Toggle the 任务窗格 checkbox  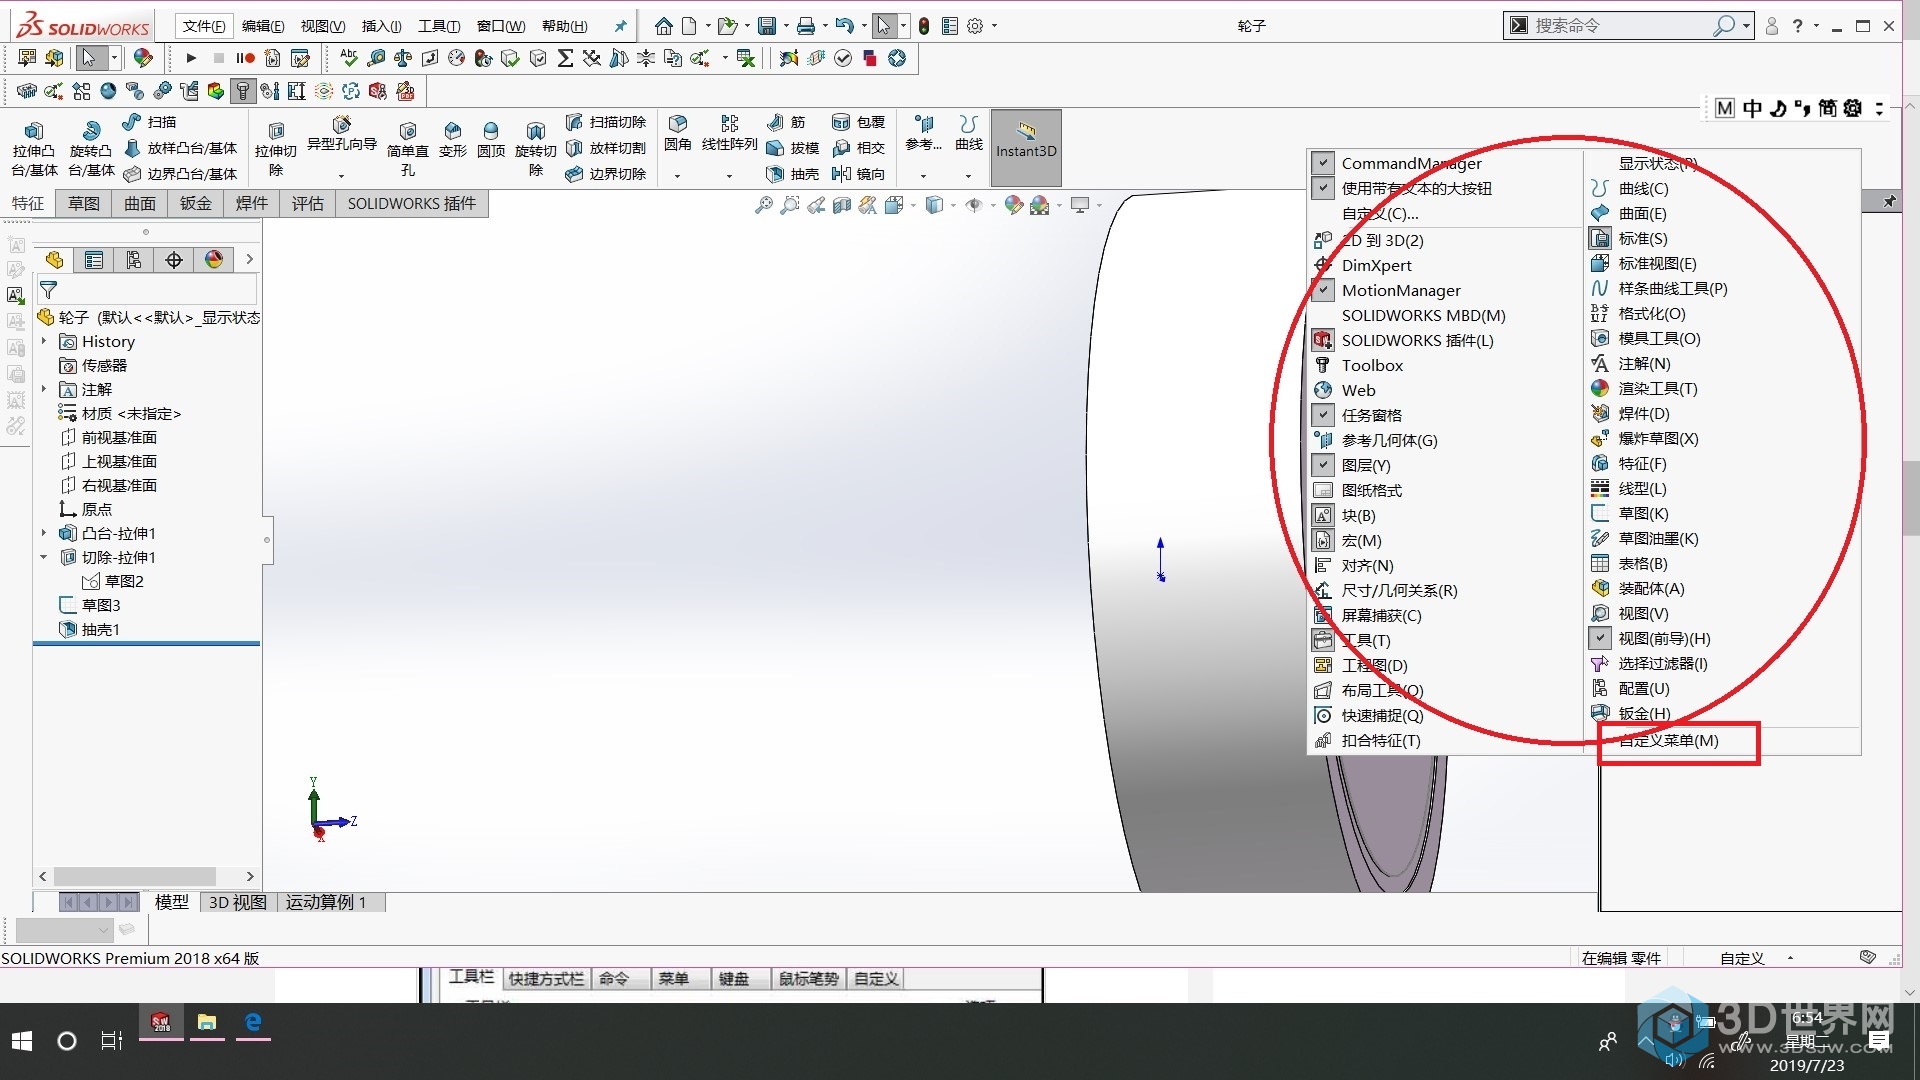coord(1323,415)
